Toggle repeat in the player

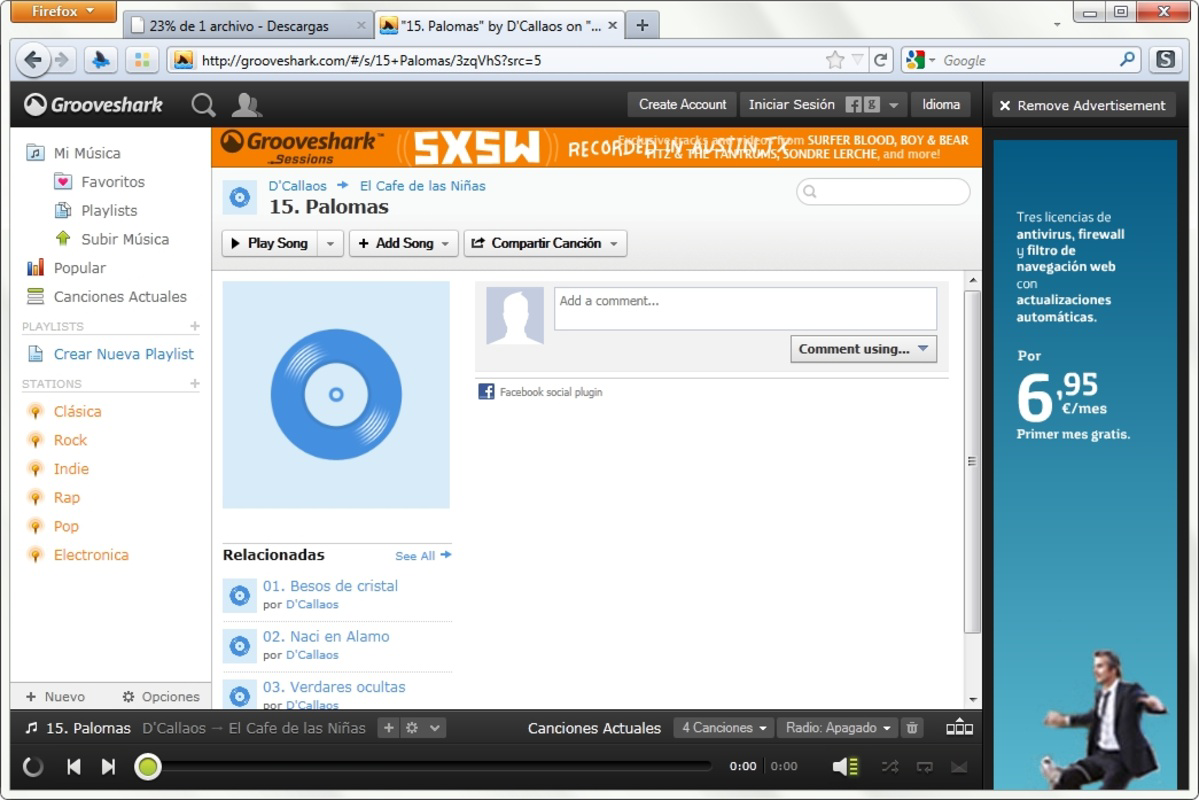coord(924,766)
